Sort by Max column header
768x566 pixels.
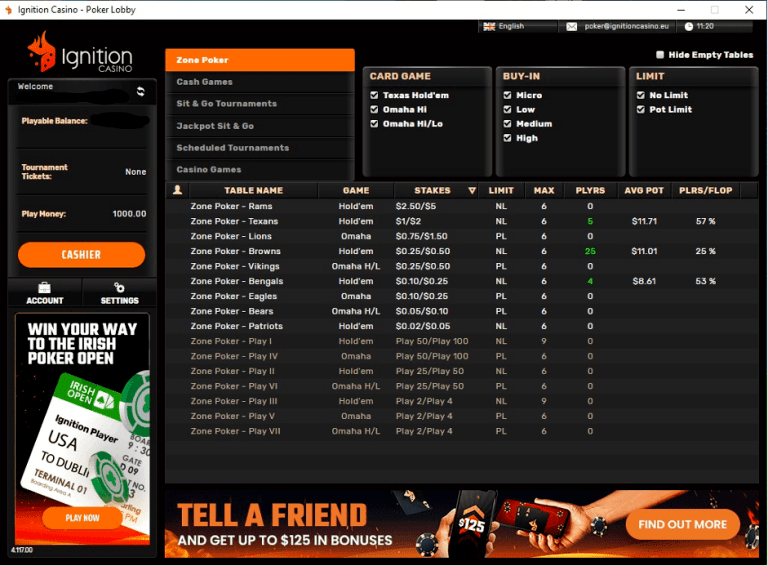click(x=544, y=190)
